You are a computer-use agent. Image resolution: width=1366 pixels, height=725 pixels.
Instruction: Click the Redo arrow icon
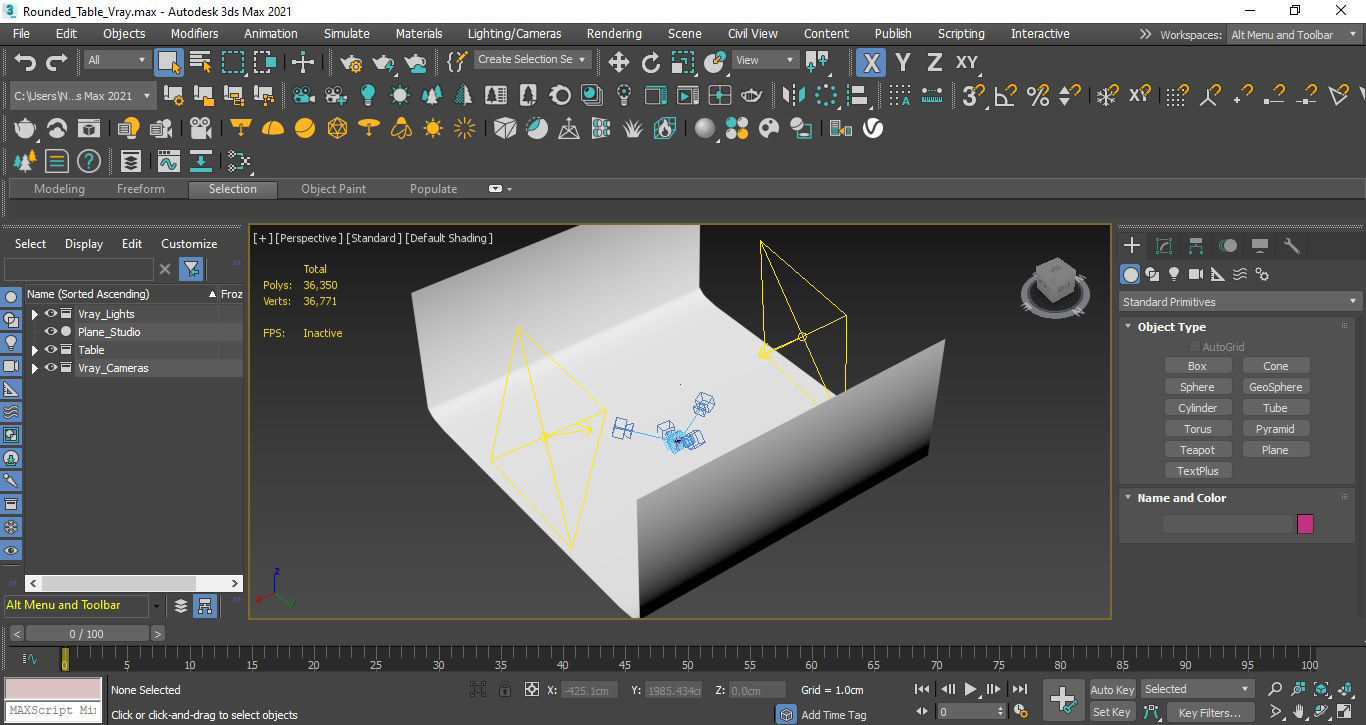tap(57, 62)
